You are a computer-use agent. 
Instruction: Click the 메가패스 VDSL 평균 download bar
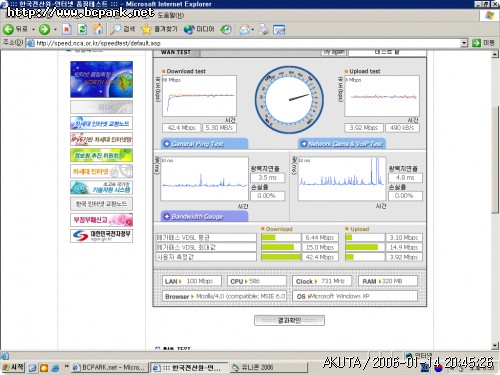pos(281,237)
